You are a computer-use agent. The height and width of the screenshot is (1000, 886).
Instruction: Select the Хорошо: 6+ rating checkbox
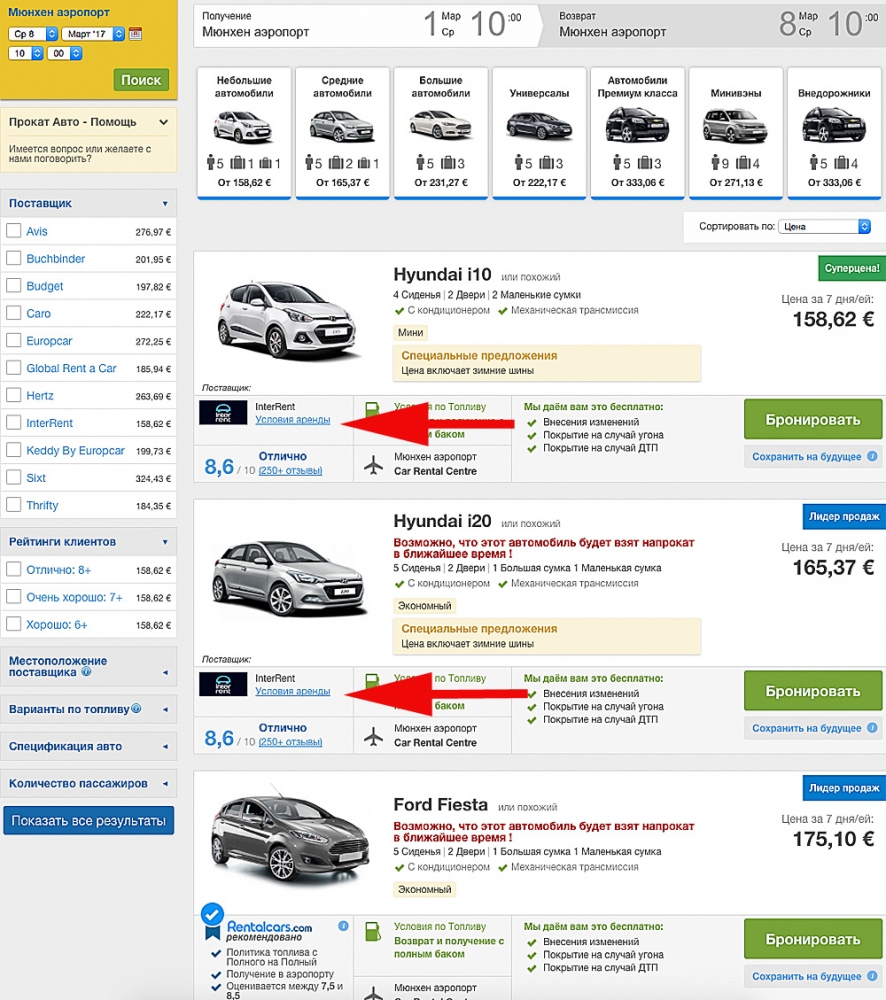coord(13,624)
